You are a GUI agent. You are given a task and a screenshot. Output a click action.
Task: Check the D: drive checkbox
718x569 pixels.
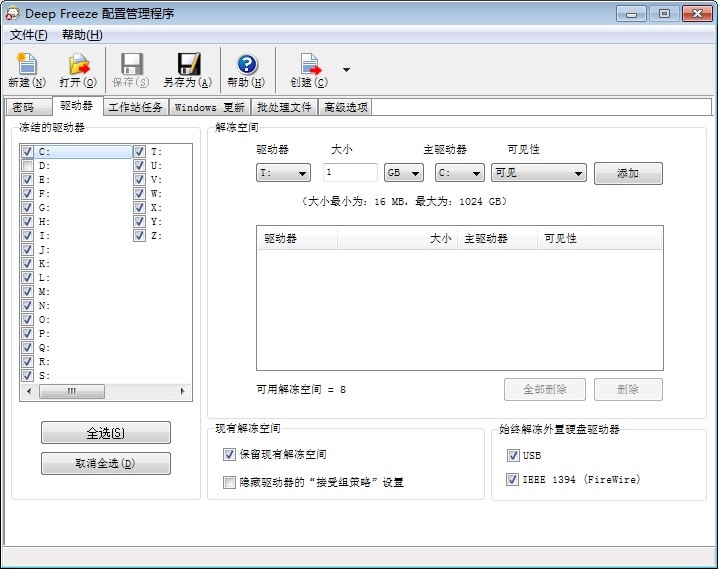[x=28, y=166]
